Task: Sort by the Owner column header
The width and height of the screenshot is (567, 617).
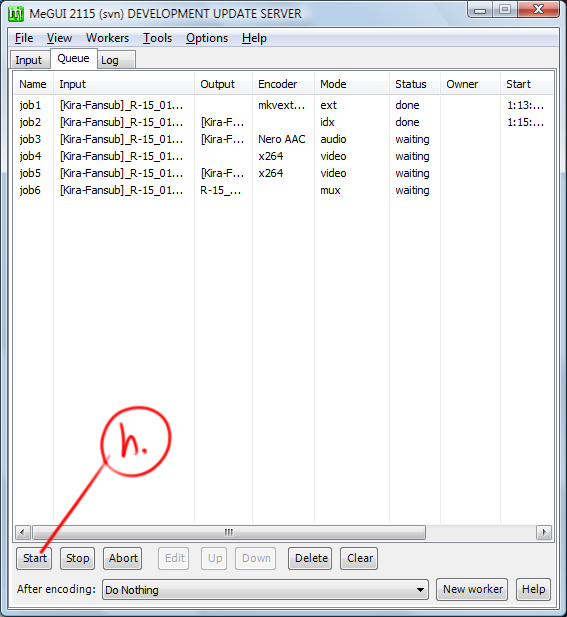Action: [470, 84]
